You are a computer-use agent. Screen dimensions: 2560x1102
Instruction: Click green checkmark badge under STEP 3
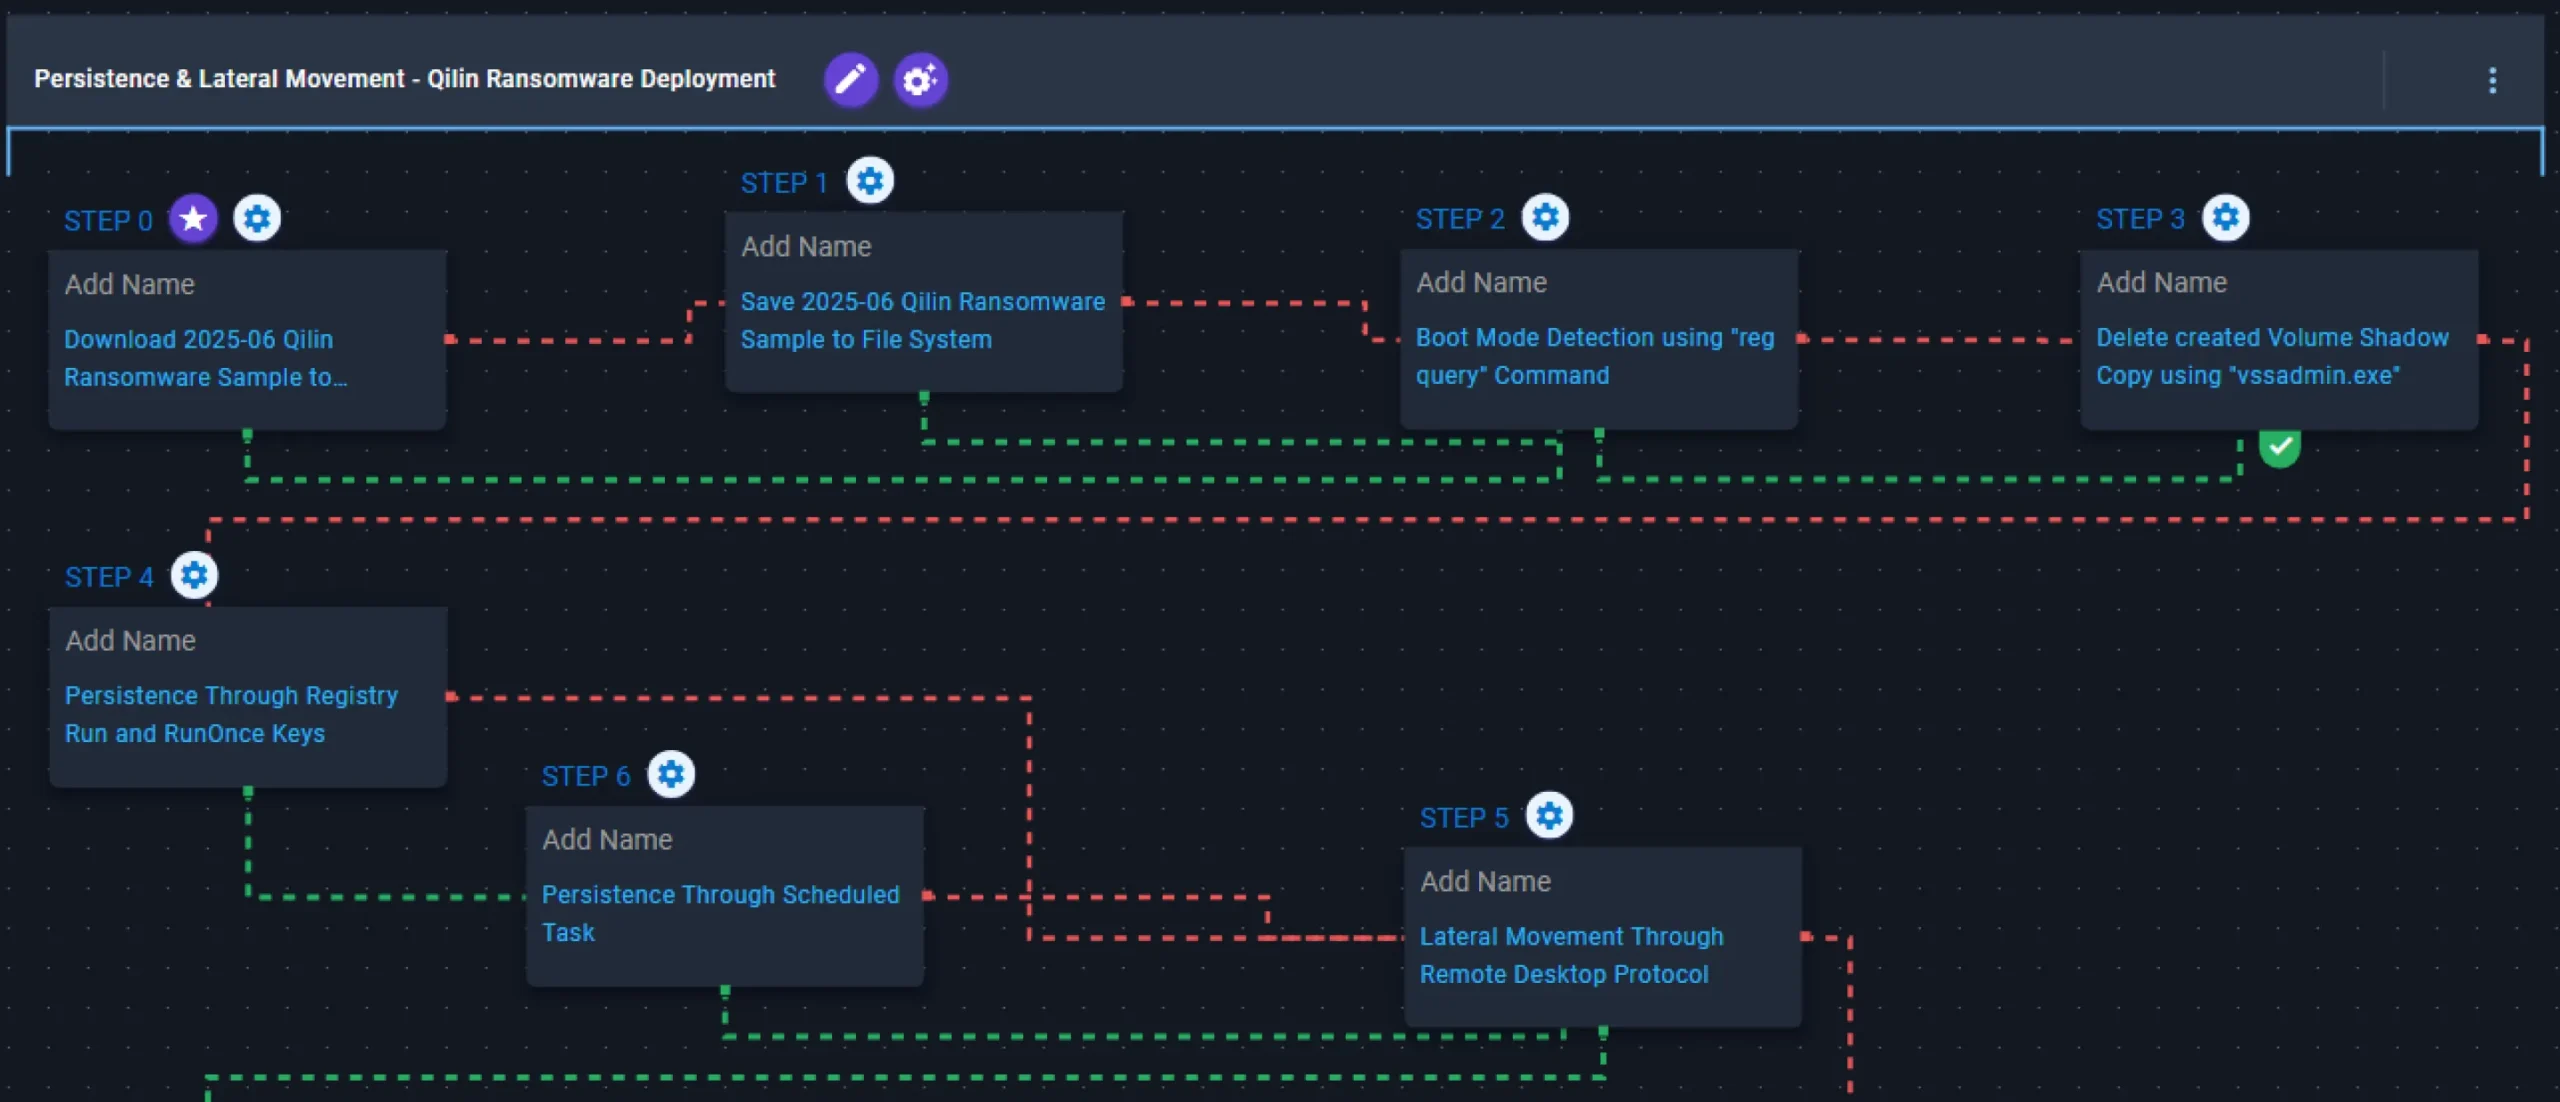(x=2279, y=447)
